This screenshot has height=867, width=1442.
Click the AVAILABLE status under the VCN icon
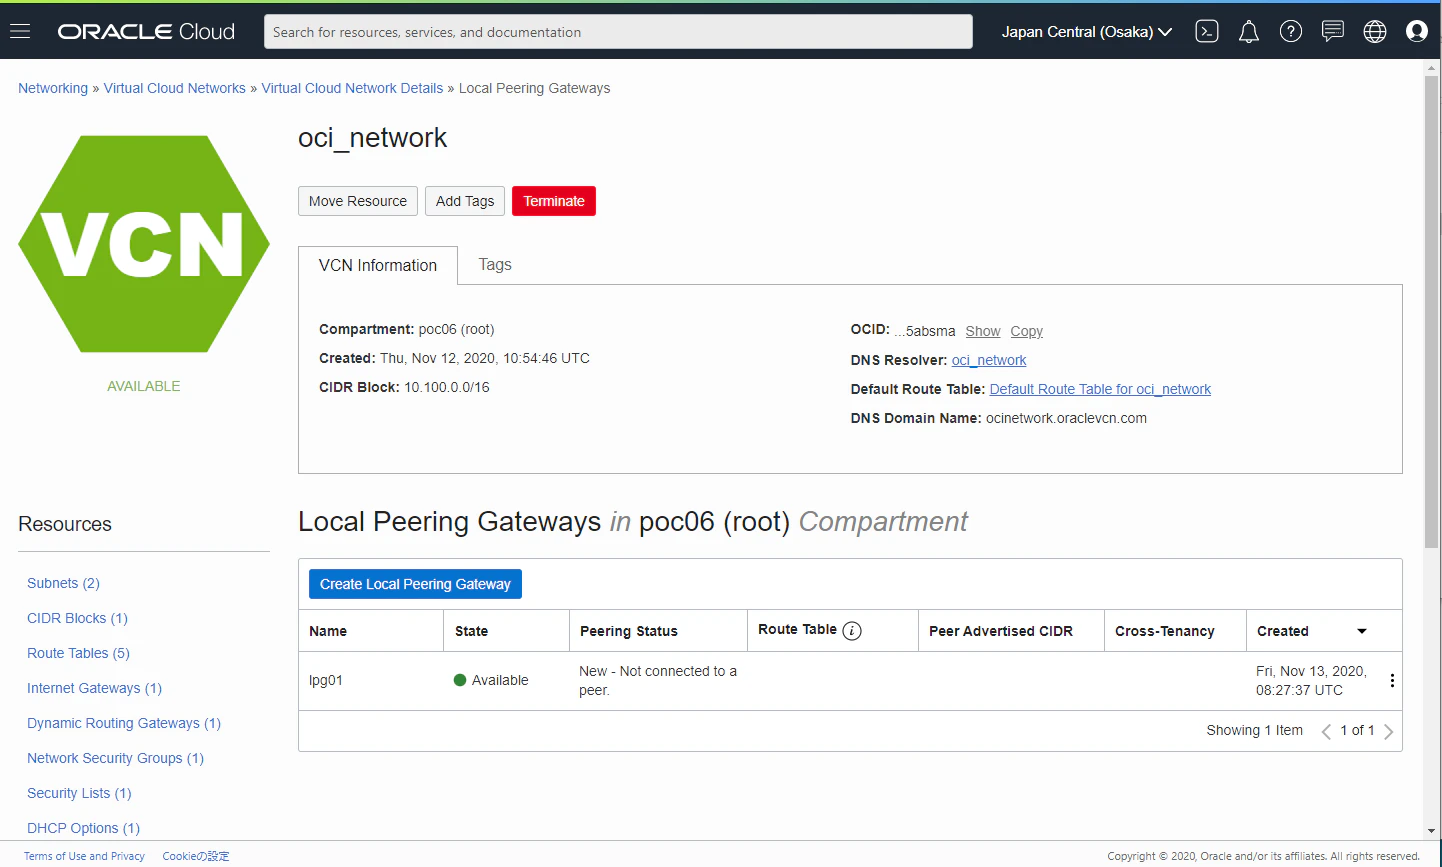144,386
